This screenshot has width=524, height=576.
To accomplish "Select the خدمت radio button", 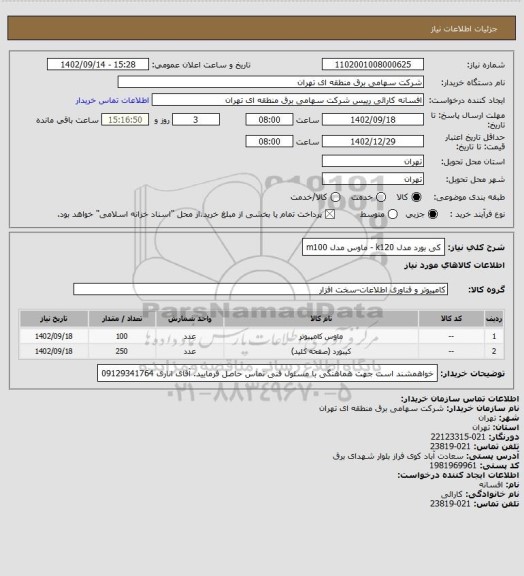I will [381, 197].
